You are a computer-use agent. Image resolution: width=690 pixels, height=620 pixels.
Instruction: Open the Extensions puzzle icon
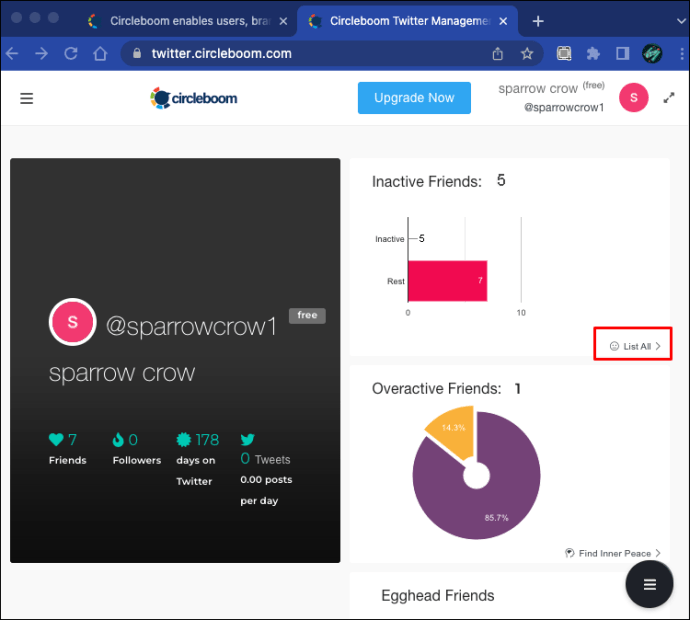point(593,54)
